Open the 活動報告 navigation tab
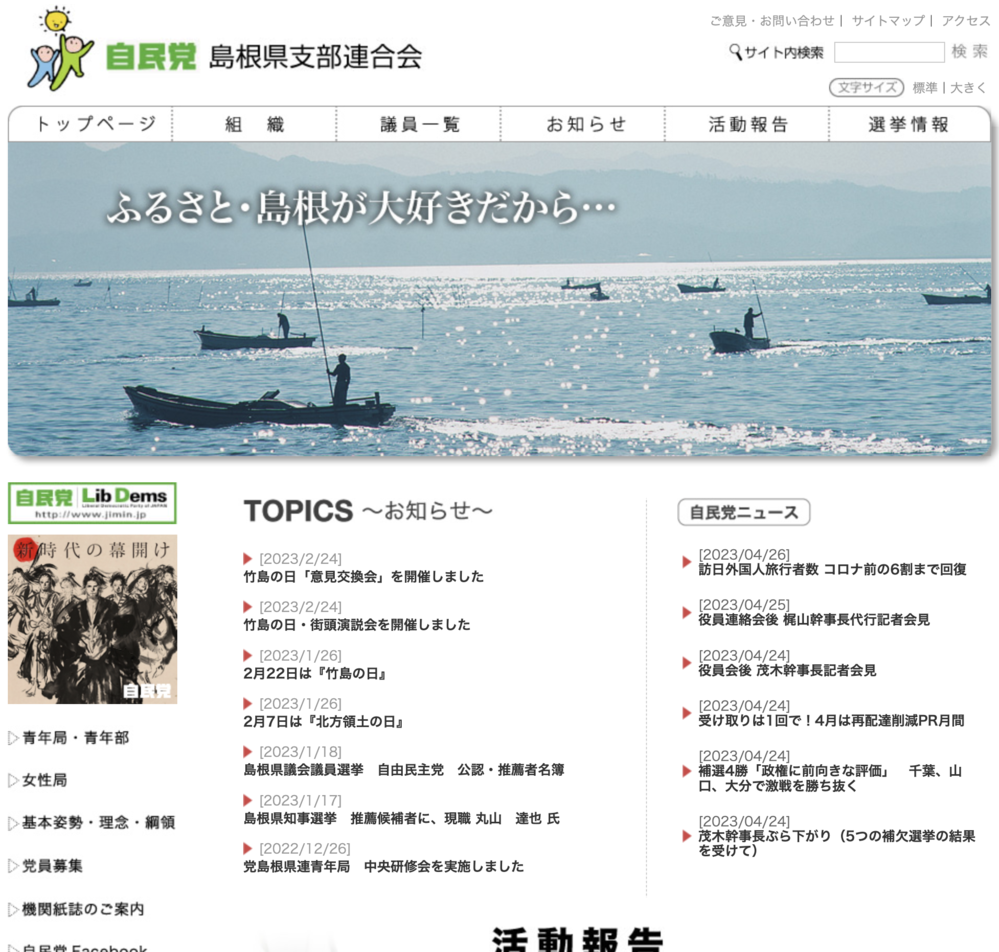This screenshot has height=952, width=999. [x=748, y=125]
